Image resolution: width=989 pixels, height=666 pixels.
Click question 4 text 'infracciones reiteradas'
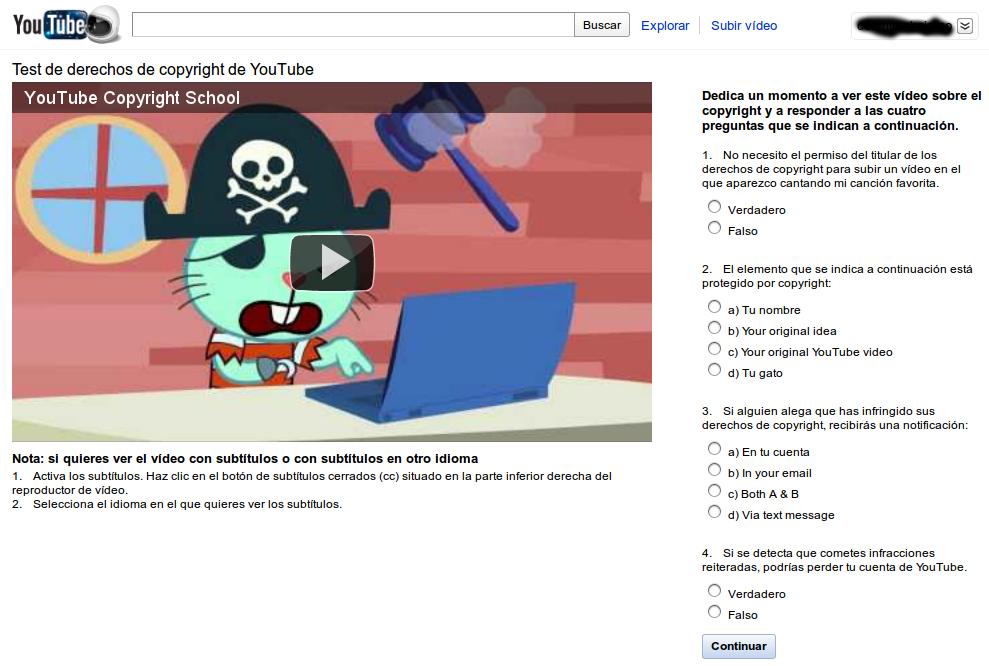834,560
